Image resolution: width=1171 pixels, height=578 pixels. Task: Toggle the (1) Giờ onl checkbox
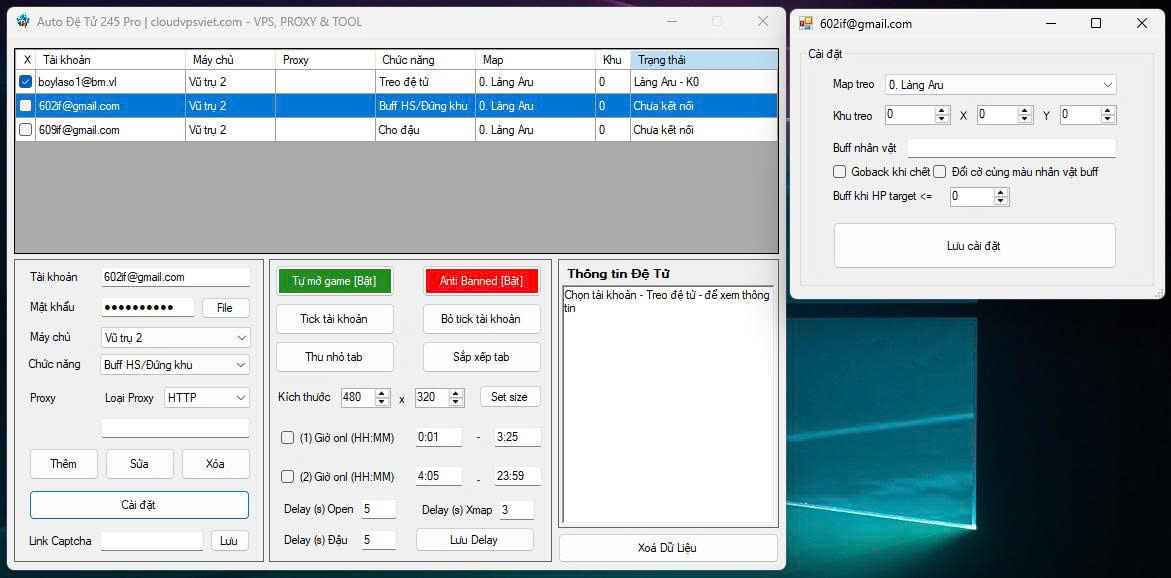288,437
